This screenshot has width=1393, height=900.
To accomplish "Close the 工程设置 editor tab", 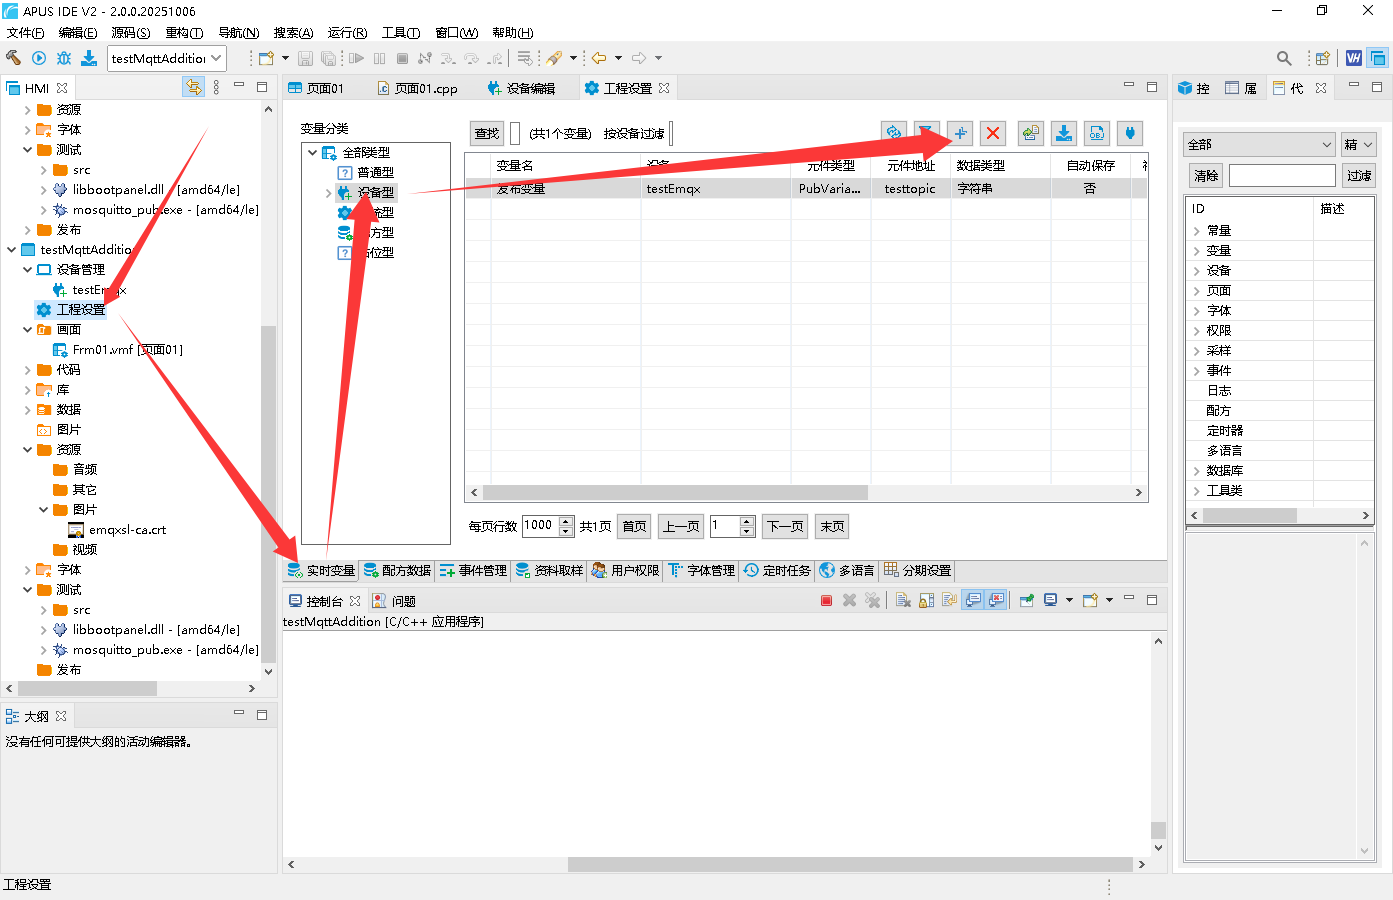I will [x=664, y=88].
